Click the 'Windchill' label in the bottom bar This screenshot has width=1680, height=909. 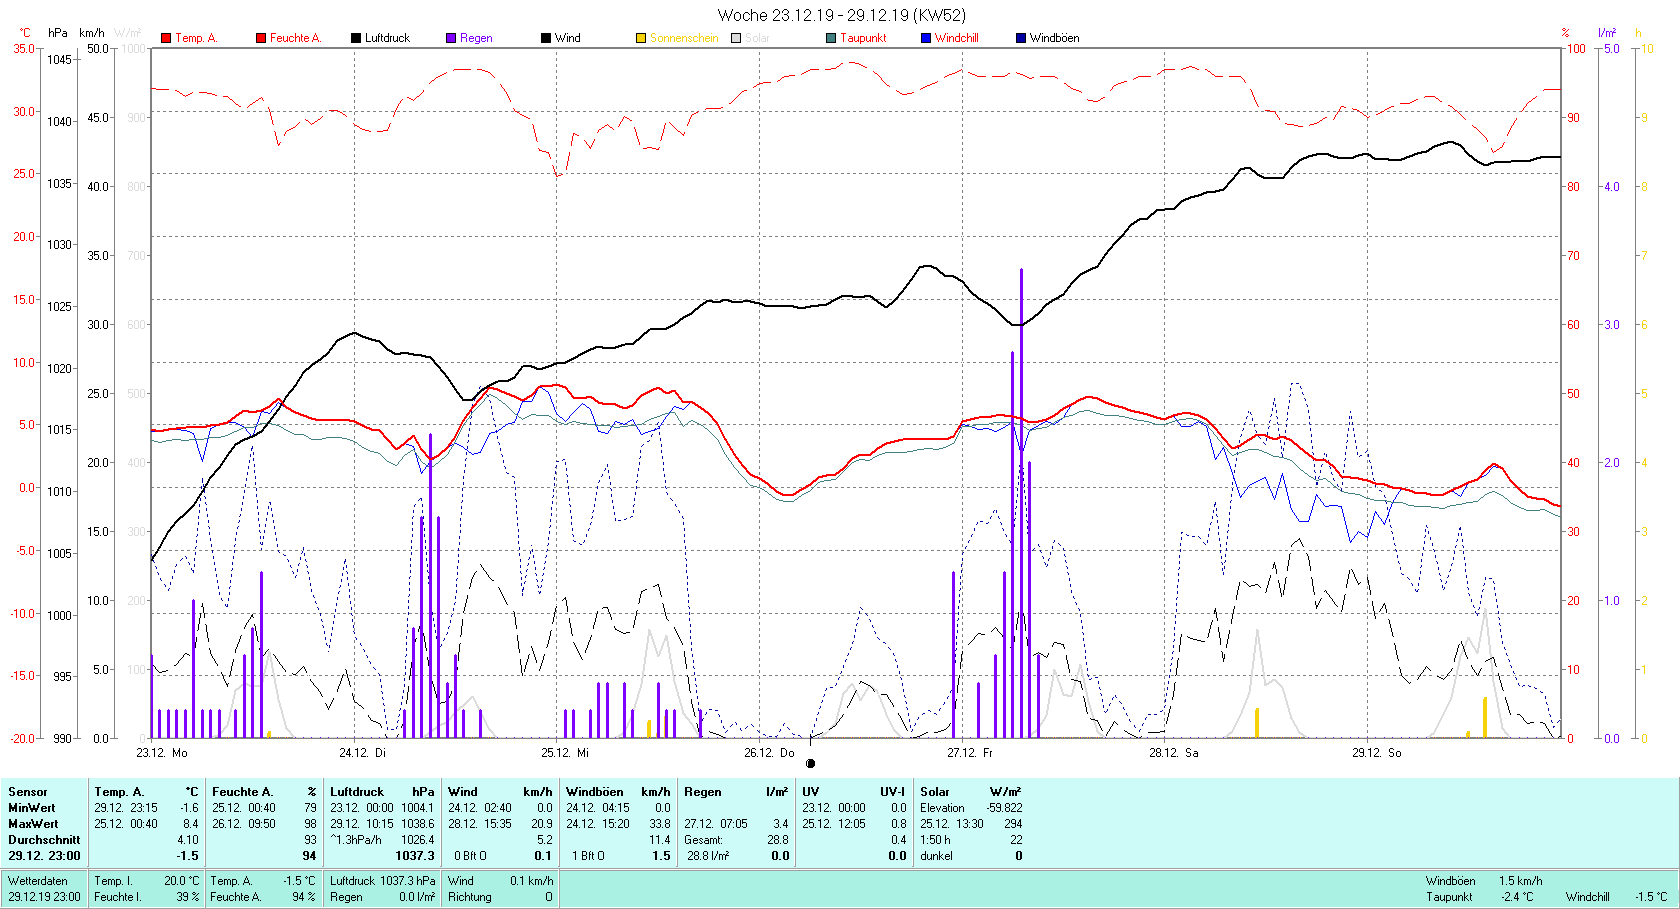tap(1588, 897)
